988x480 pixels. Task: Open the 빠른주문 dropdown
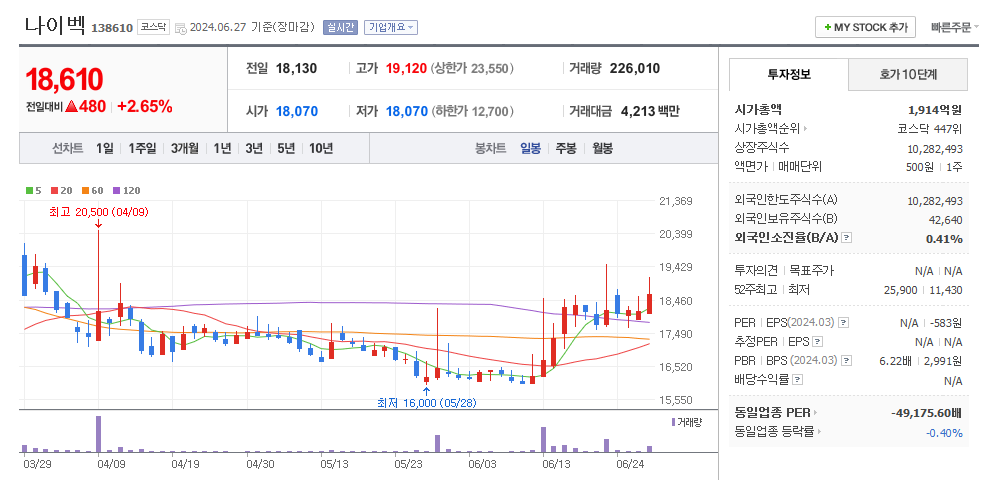[x=954, y=27]
